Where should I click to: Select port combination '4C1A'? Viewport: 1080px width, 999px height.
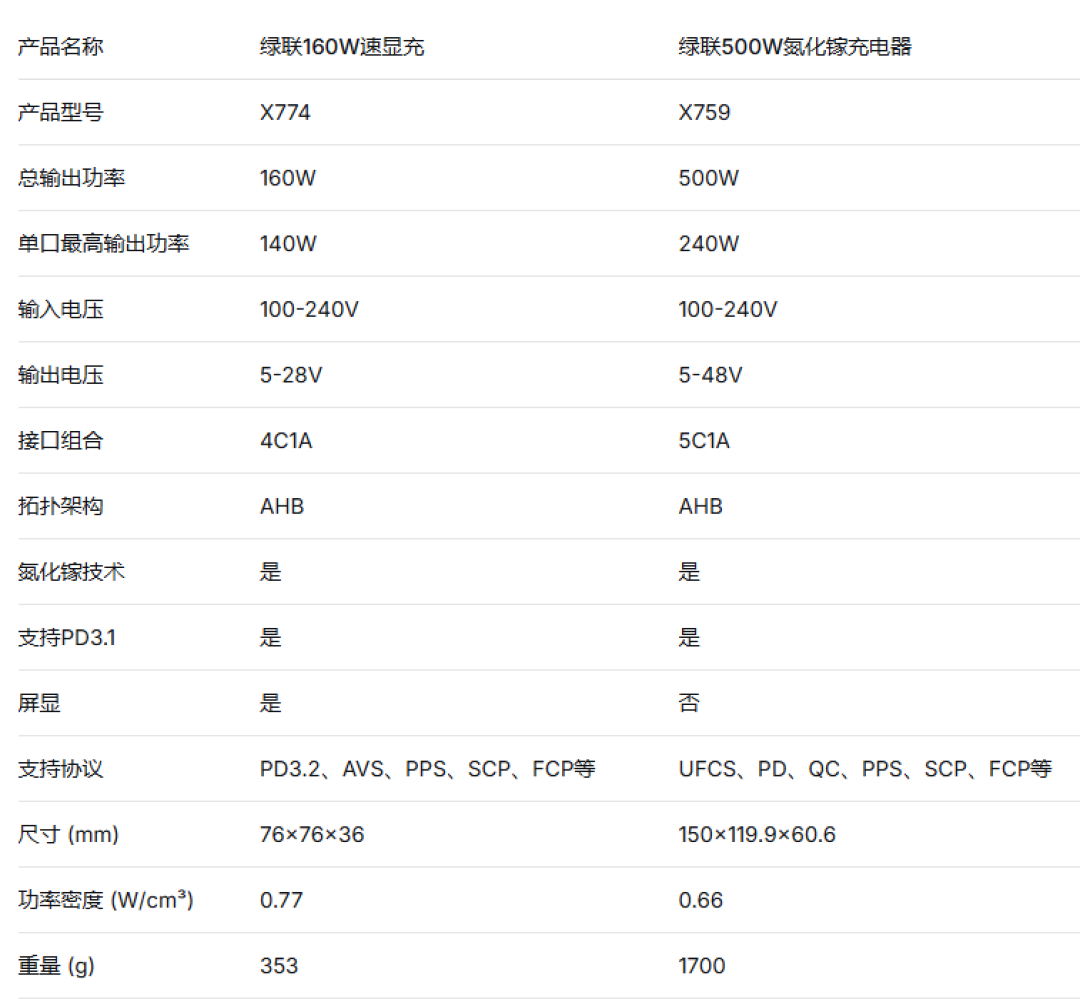pyautogui.click(x=286, y=440)
